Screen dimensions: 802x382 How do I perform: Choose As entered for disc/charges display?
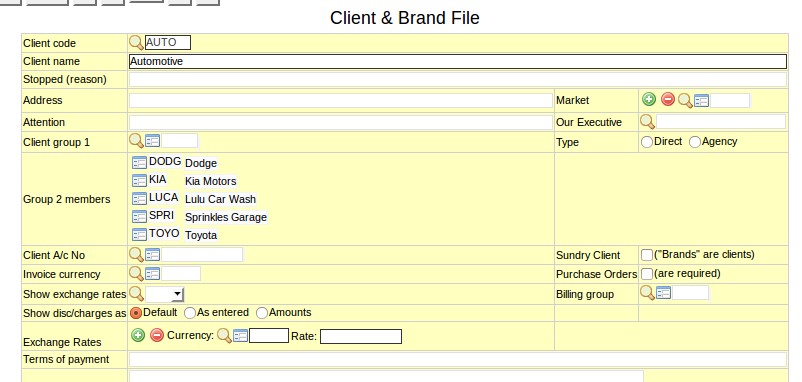(x=190, y=312)
